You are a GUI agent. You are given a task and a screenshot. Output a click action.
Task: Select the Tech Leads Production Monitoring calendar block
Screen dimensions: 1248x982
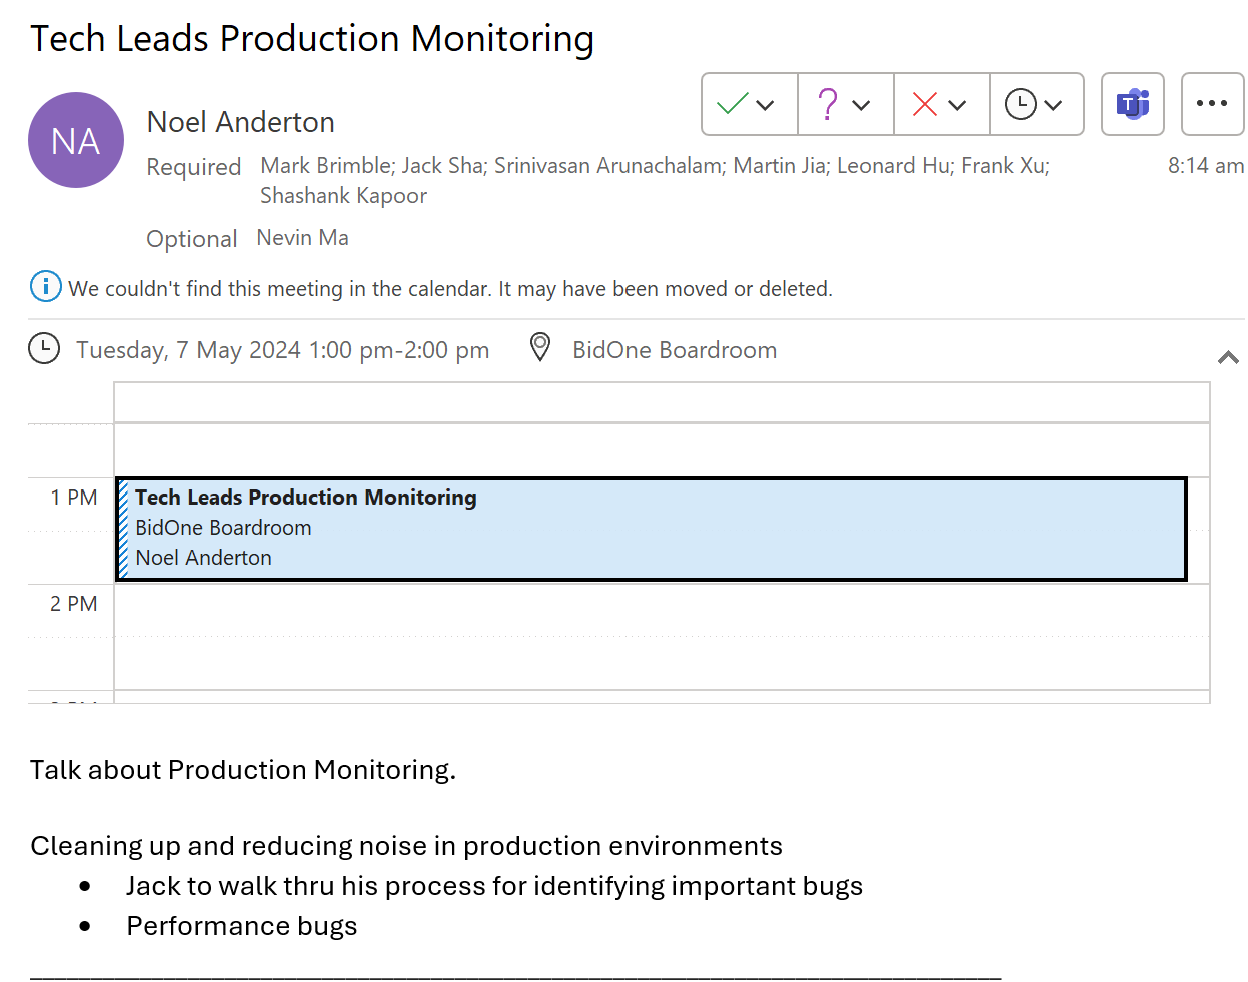point(651,529)
